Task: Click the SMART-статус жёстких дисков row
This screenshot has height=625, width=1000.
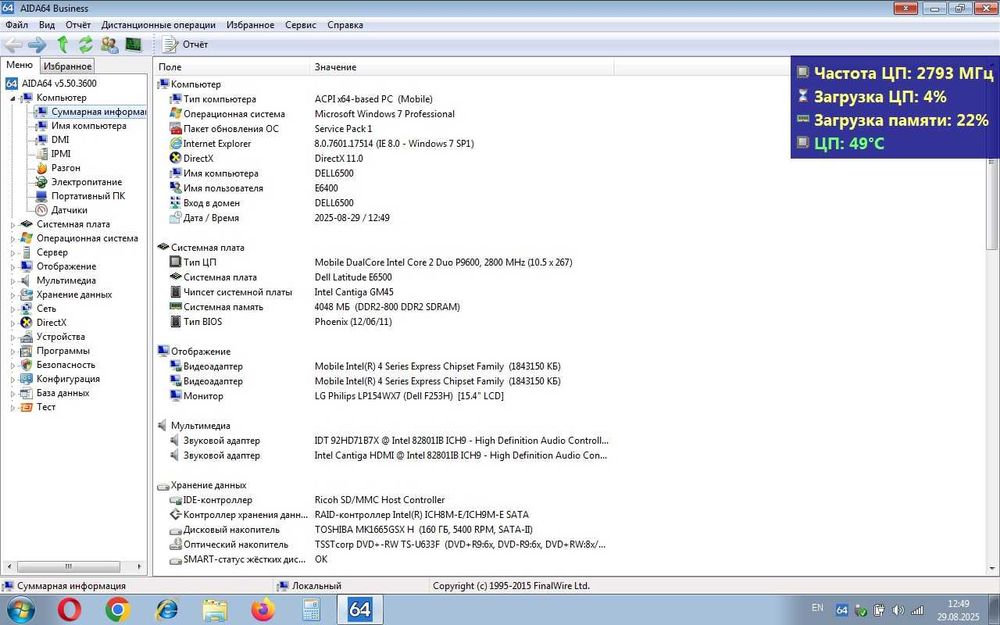Action: 249,559
